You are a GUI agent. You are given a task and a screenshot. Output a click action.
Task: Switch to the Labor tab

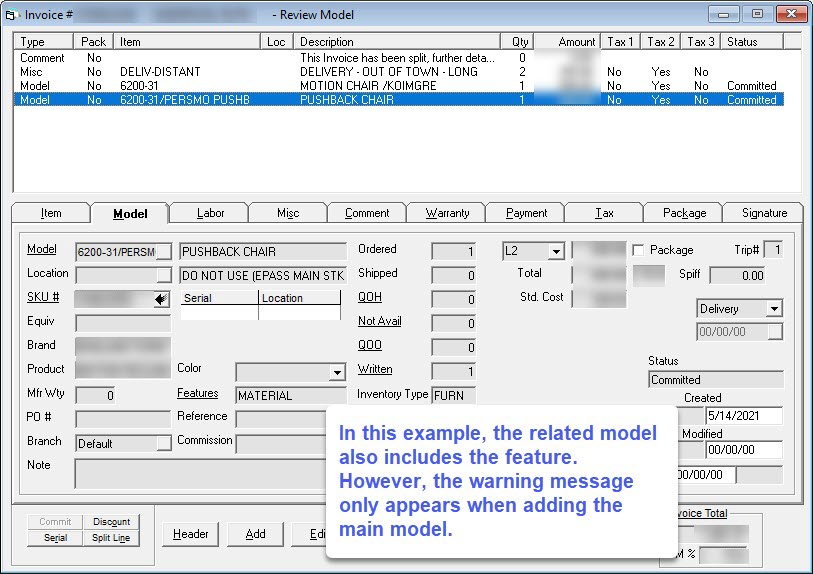(210, 213)
